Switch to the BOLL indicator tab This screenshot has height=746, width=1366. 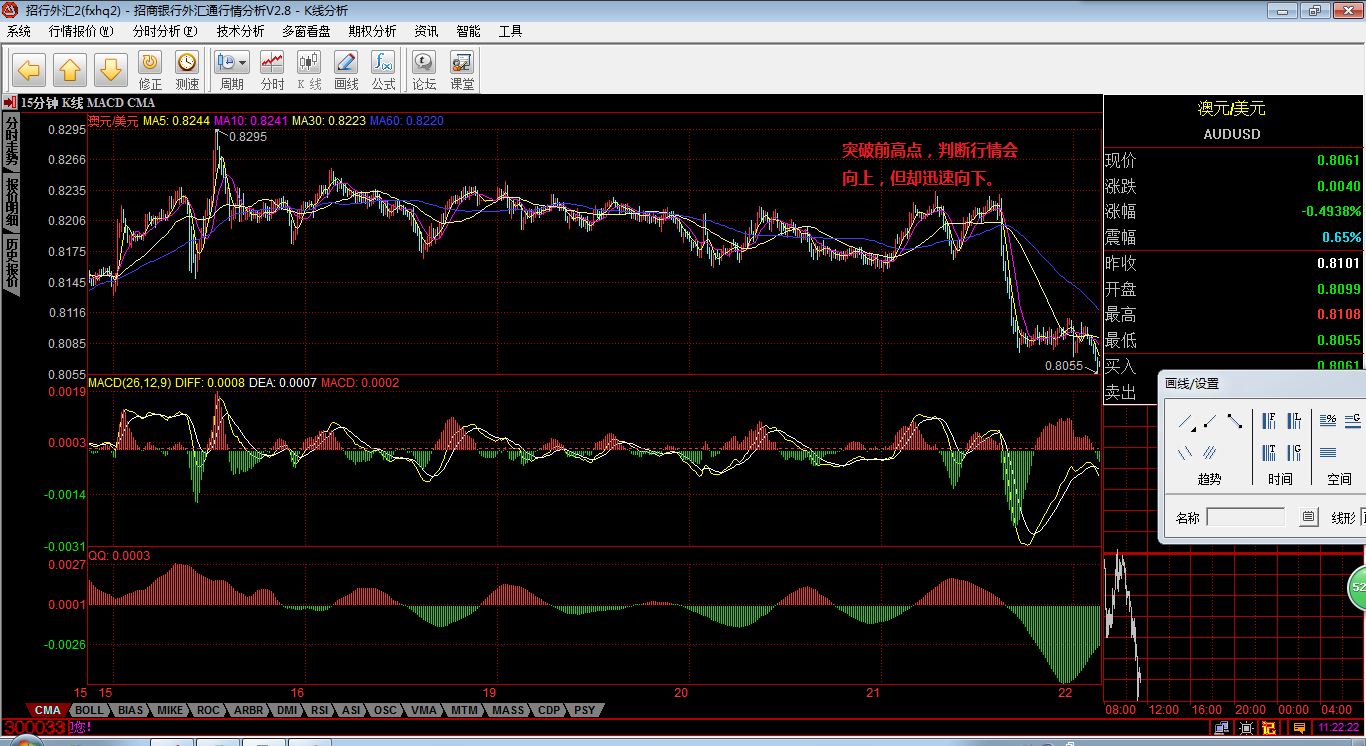coord(89,710)
